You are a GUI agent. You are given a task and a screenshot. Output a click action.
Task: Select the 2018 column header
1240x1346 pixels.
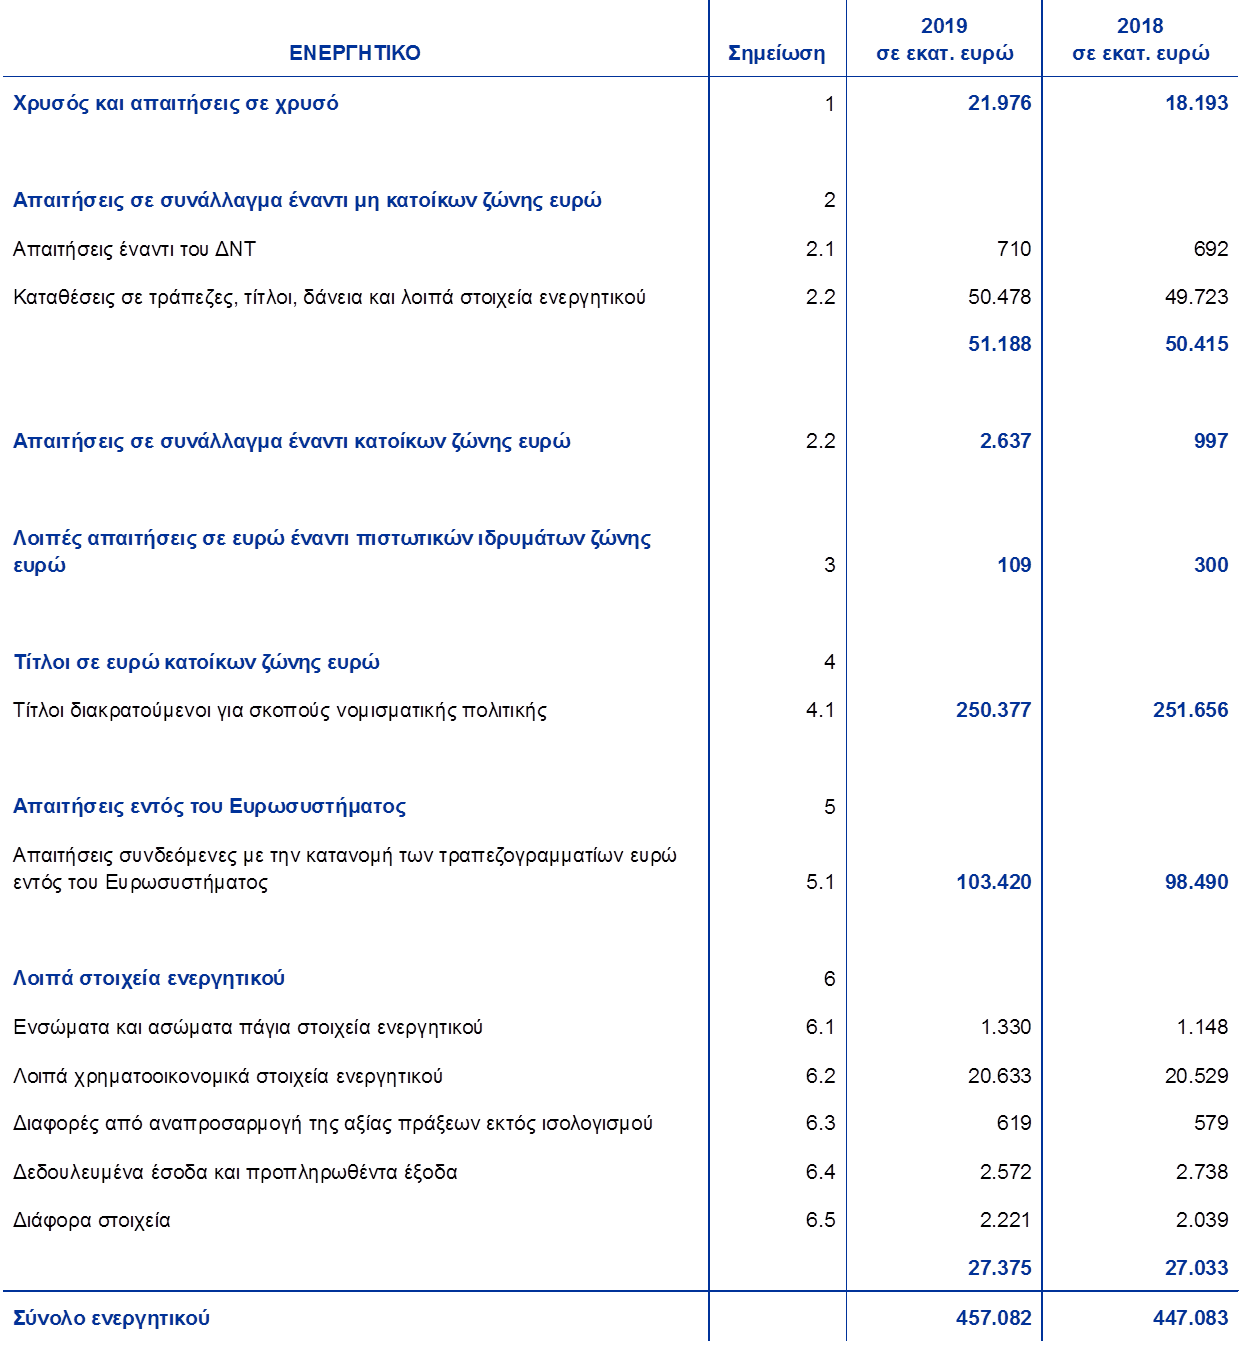(1140, 40)
